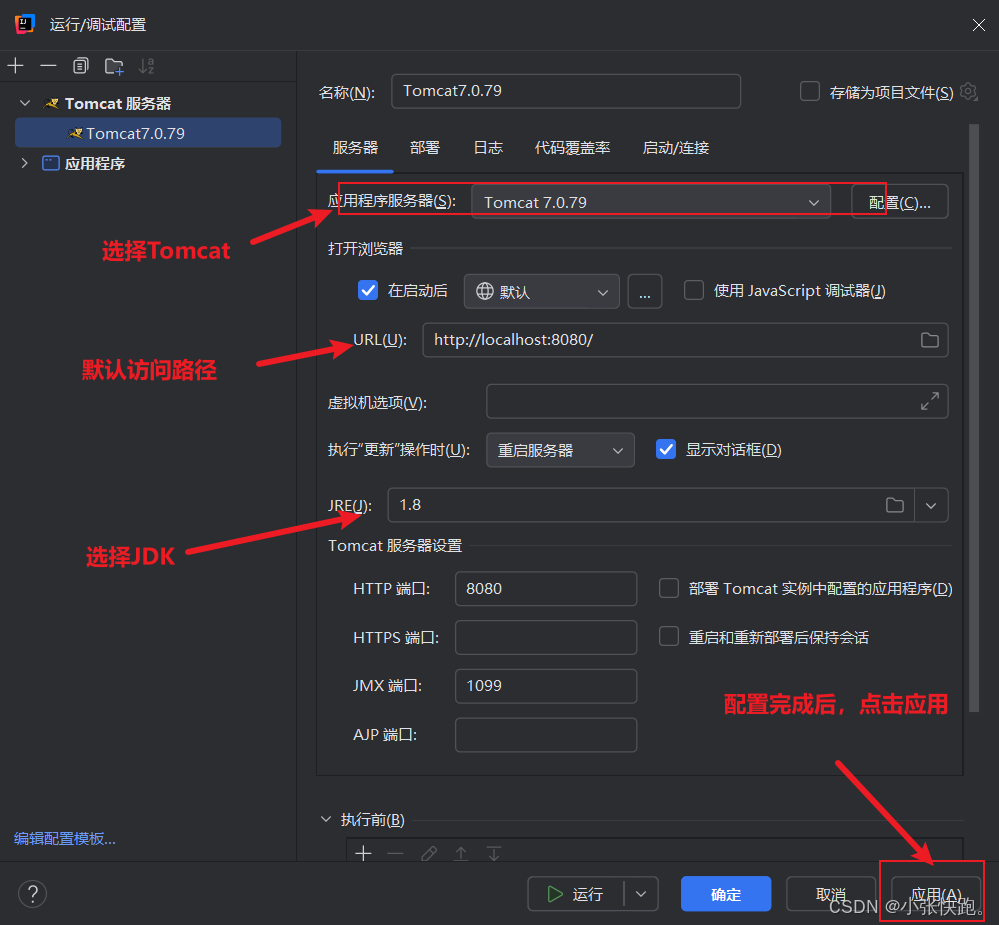Switch to 服务器 tab

[355, 148]
